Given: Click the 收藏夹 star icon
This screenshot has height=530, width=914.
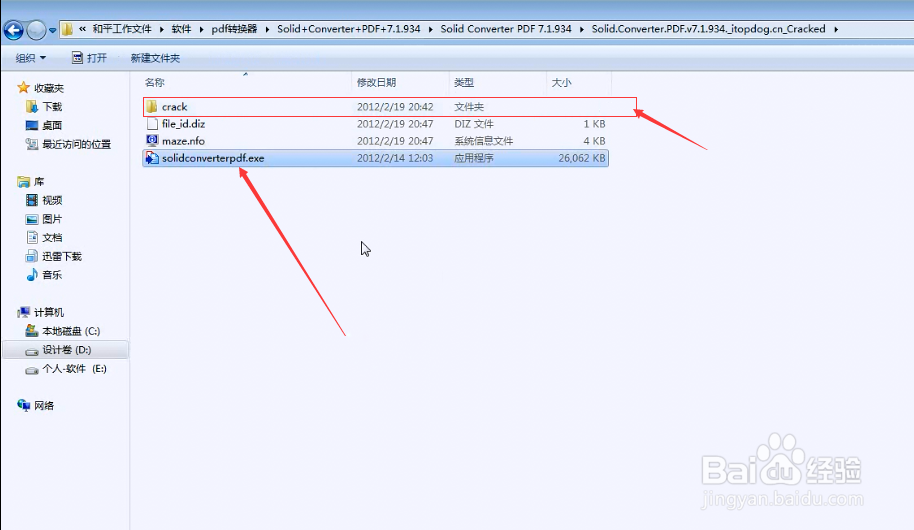Looking at the screenshot, I should [x=23, y=87].
